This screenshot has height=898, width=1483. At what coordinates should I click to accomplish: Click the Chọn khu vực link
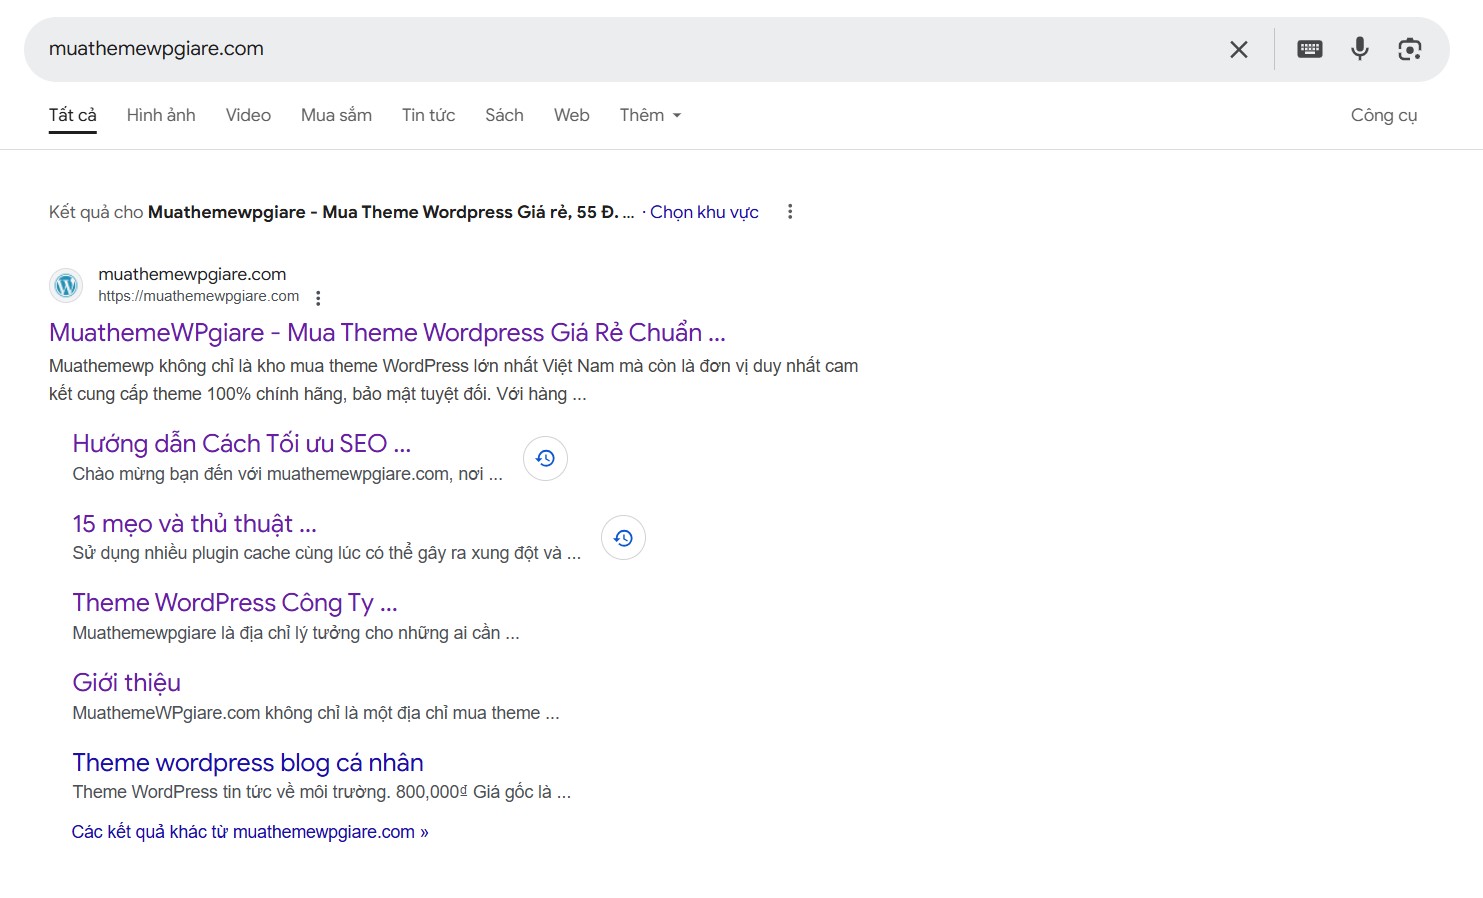(704, 212)
